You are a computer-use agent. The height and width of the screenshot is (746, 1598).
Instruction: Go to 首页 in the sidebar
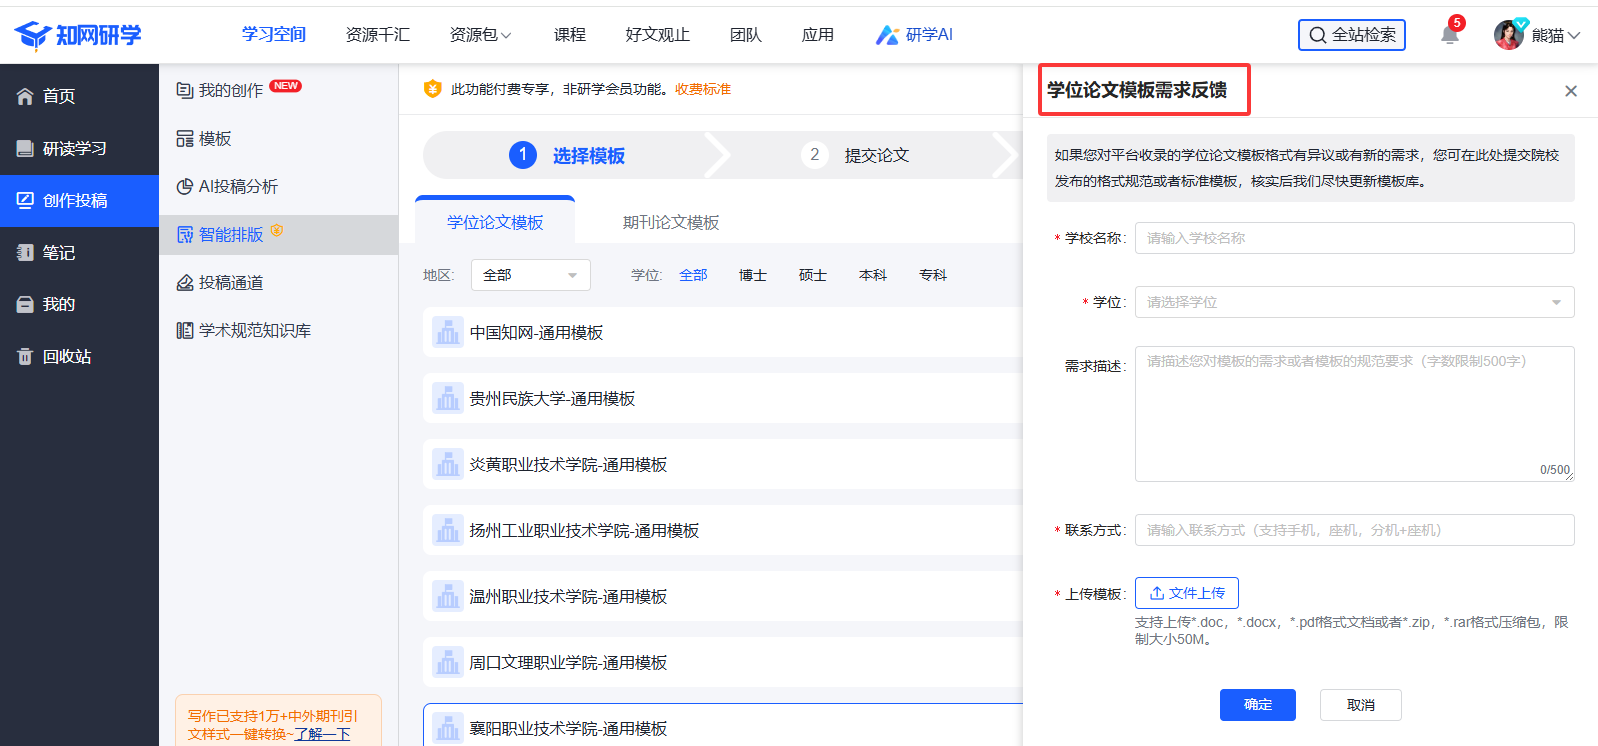(58, 96)
